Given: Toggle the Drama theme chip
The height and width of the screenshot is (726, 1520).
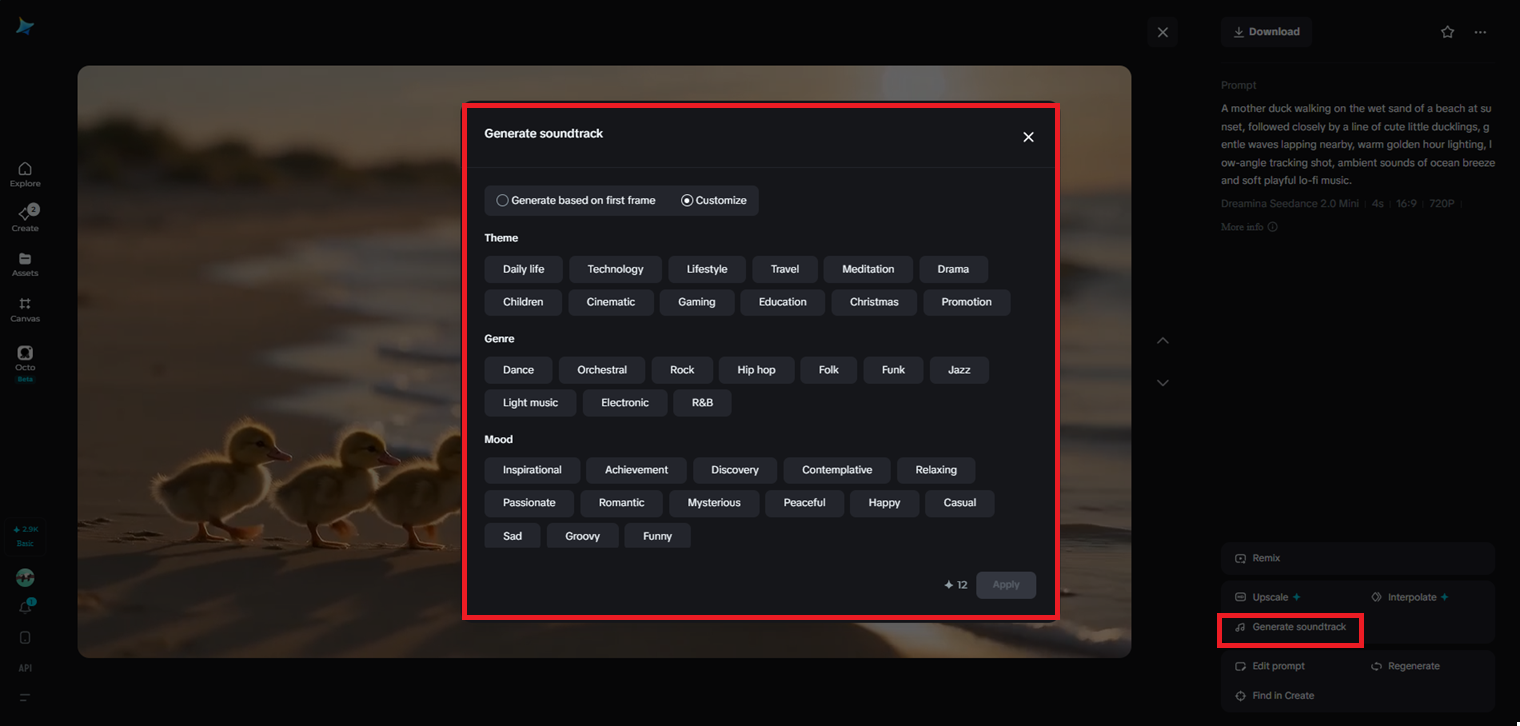Looking at the screenshot, I should click(x=953, y=269).
